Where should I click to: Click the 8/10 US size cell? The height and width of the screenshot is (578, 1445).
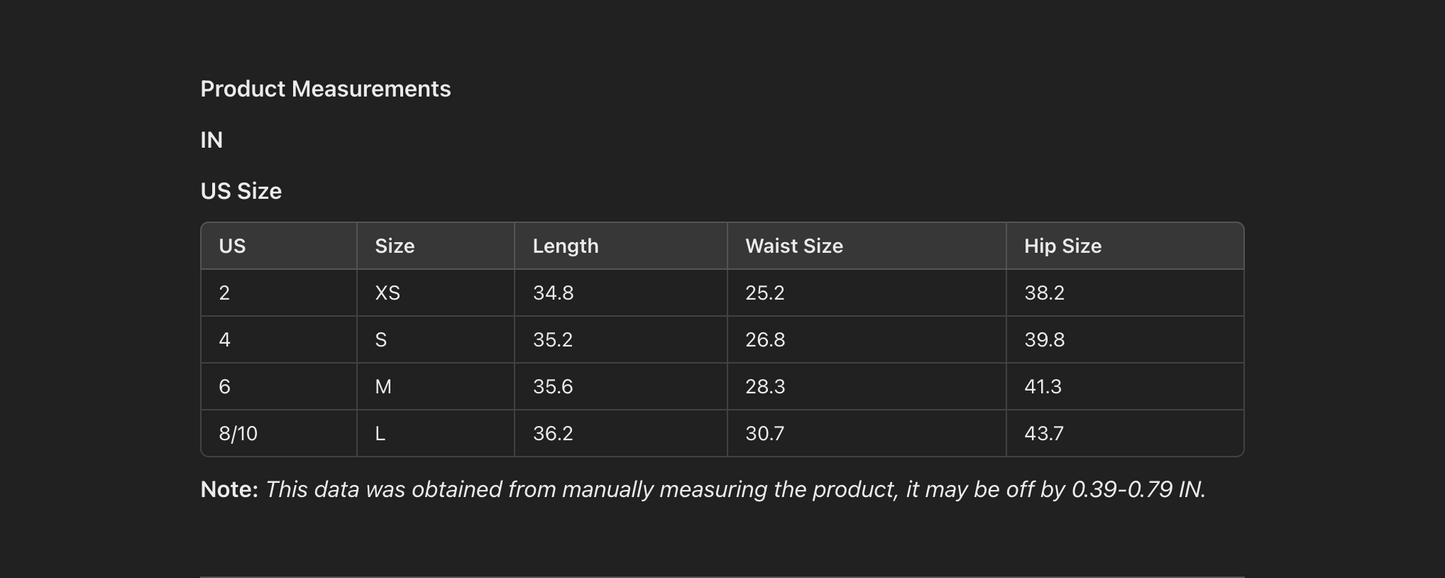tap(238, 434)
